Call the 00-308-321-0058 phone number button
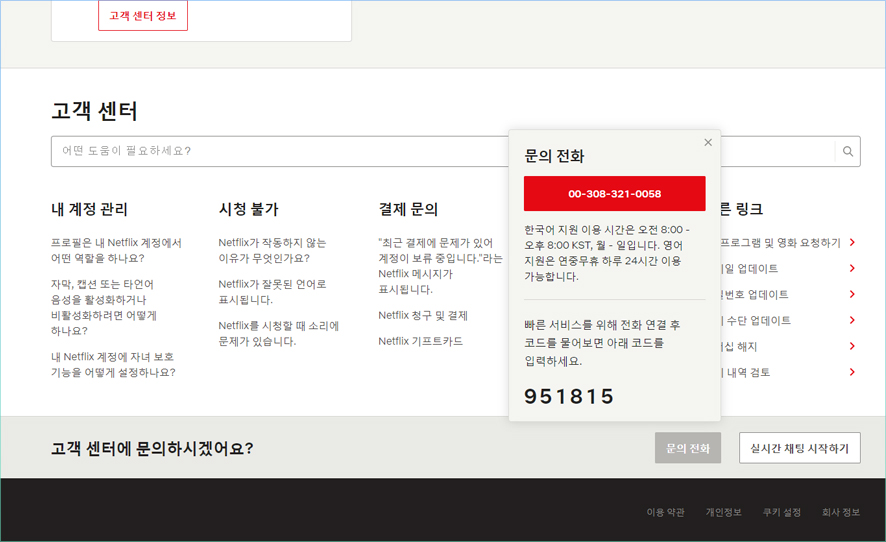 click(x=614, y=194)
